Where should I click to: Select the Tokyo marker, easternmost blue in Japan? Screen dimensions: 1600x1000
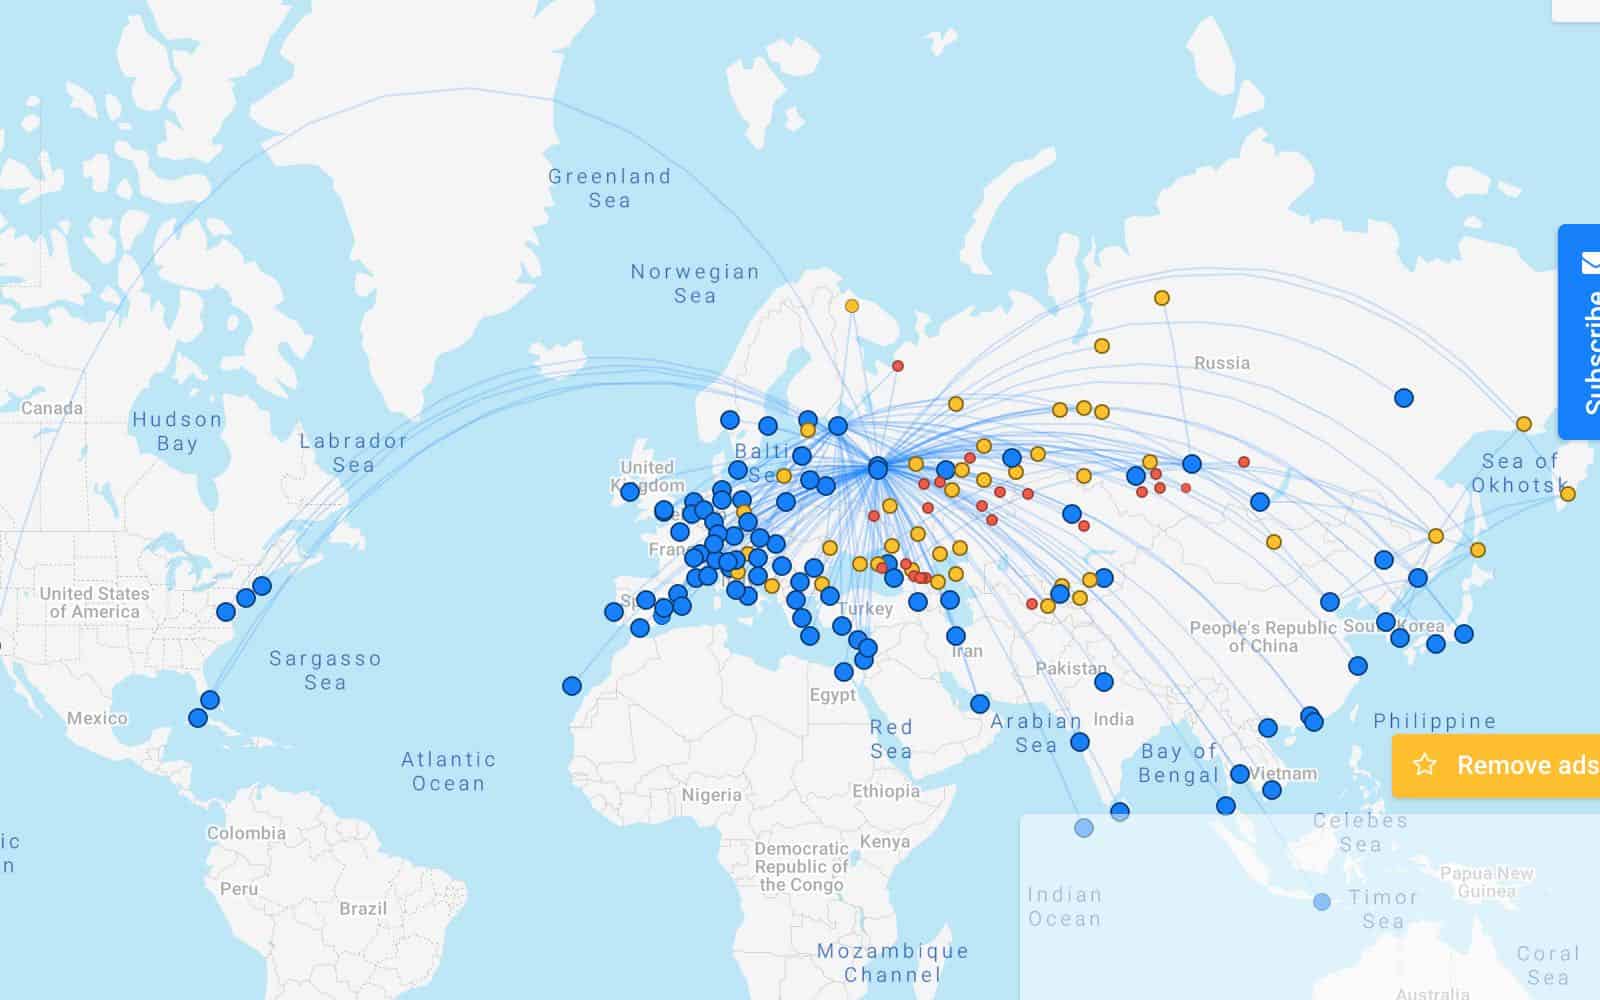click(1464, 634)
